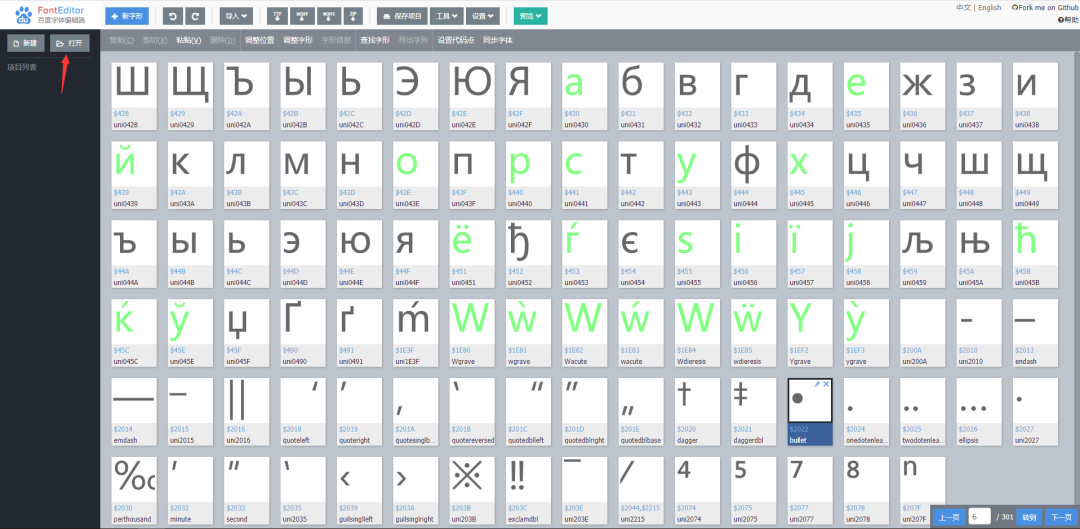Select the dagger glyph tile
Viewport: 1080px width, 529px height.
pos(697,412)
